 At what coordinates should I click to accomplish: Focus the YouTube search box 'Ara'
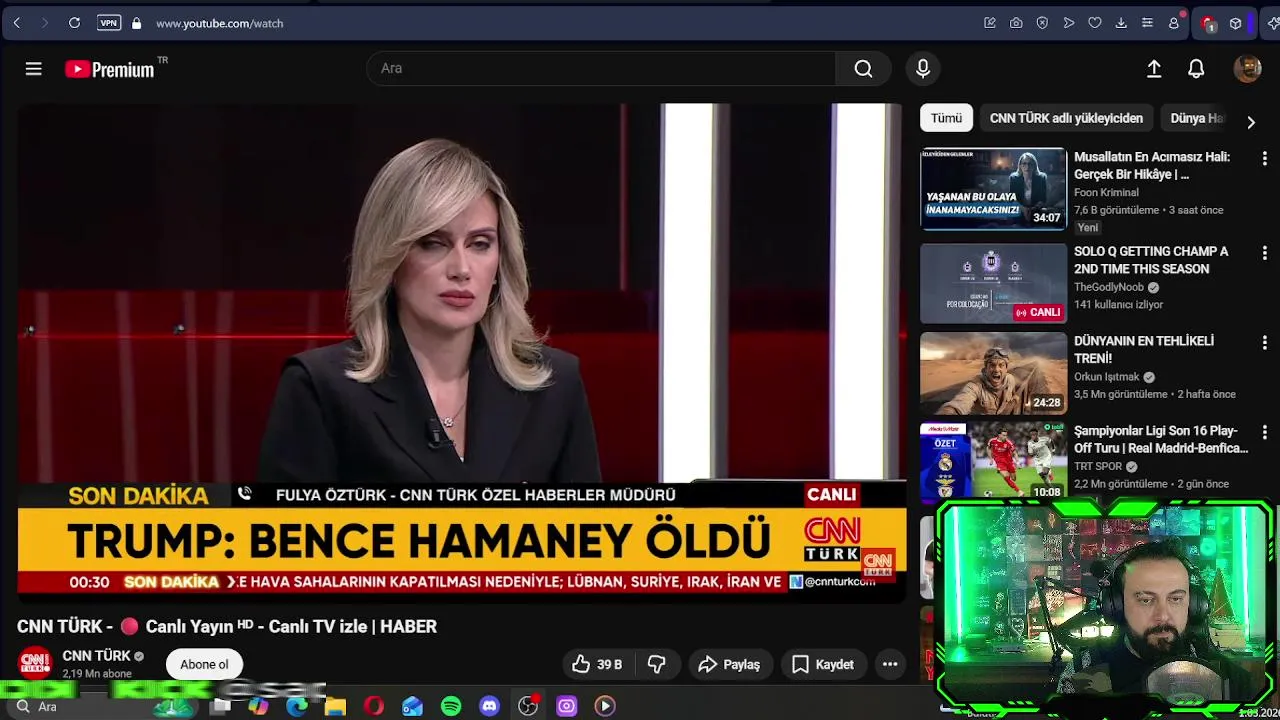coord(600,68)
